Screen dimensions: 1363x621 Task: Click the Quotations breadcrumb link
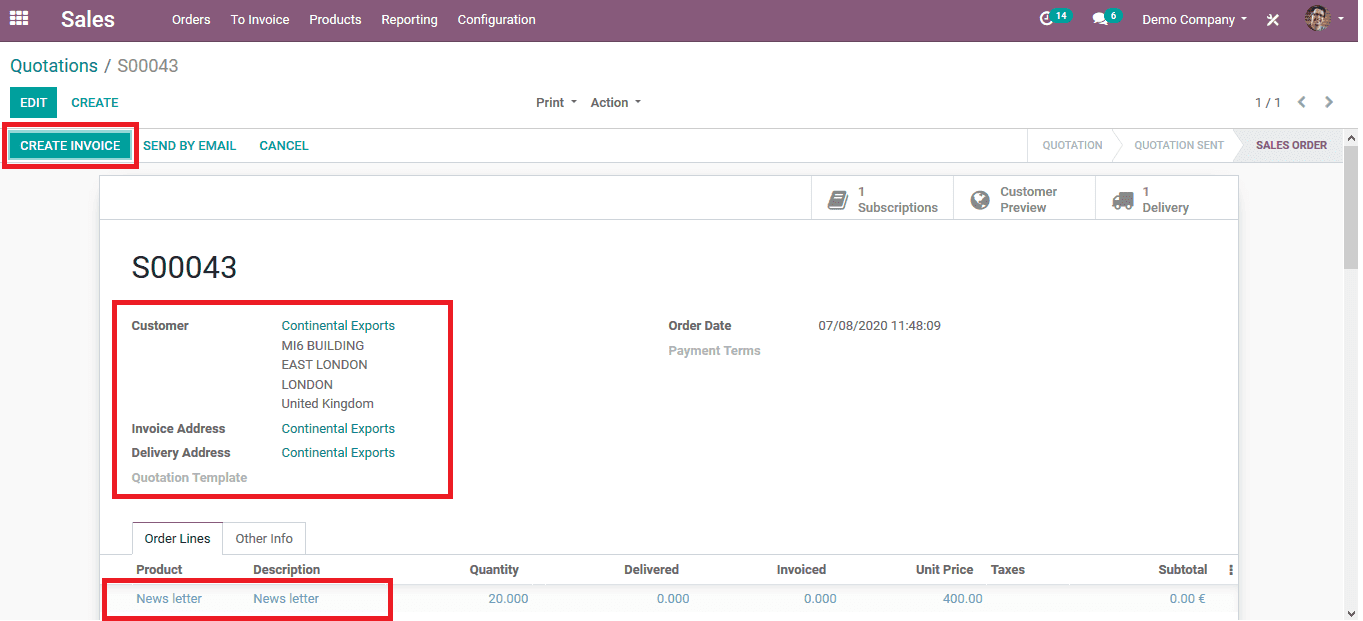pyautogui.click(x=54, y=66)
